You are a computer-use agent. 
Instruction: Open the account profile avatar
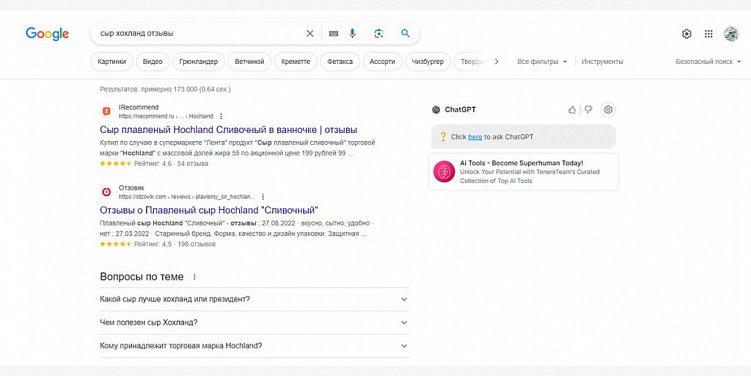pyautogui.click(x=731, y=34)
